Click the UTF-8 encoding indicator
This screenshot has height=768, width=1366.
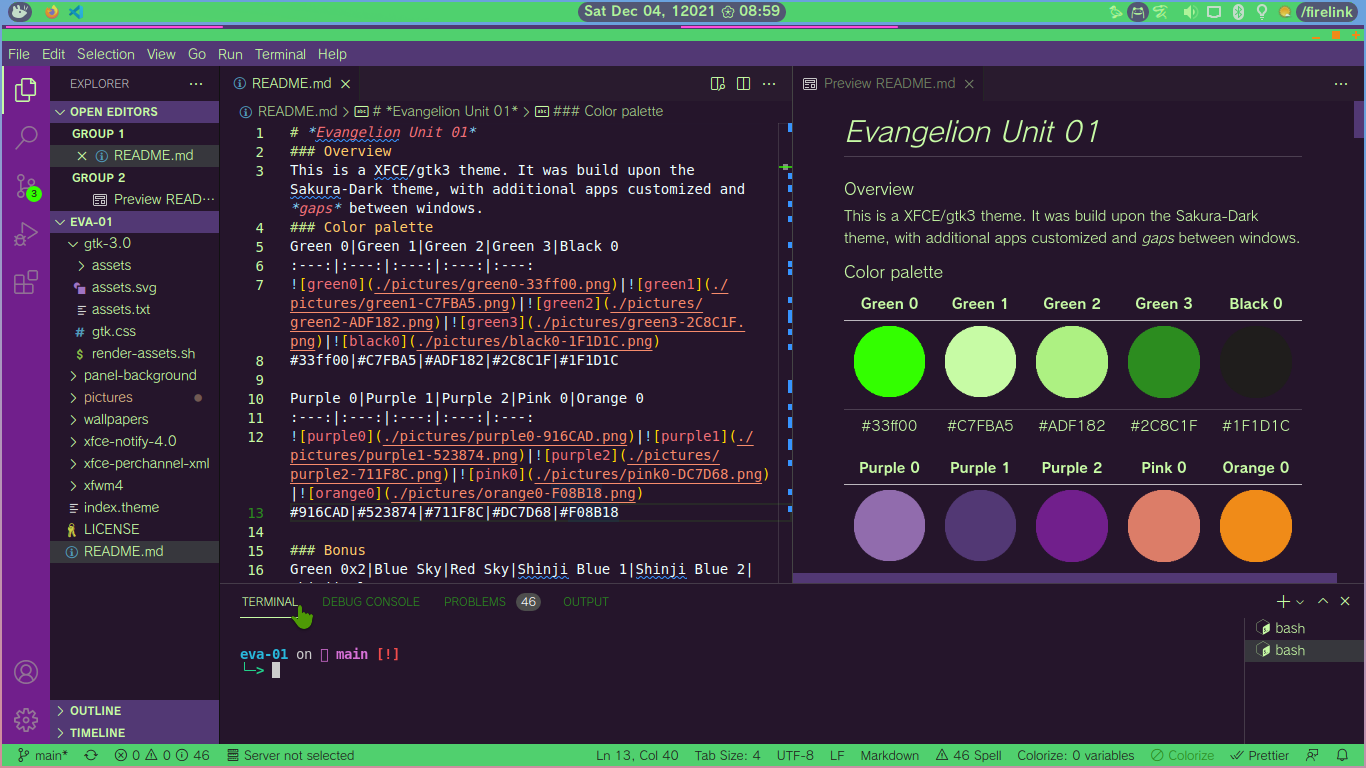795,756
